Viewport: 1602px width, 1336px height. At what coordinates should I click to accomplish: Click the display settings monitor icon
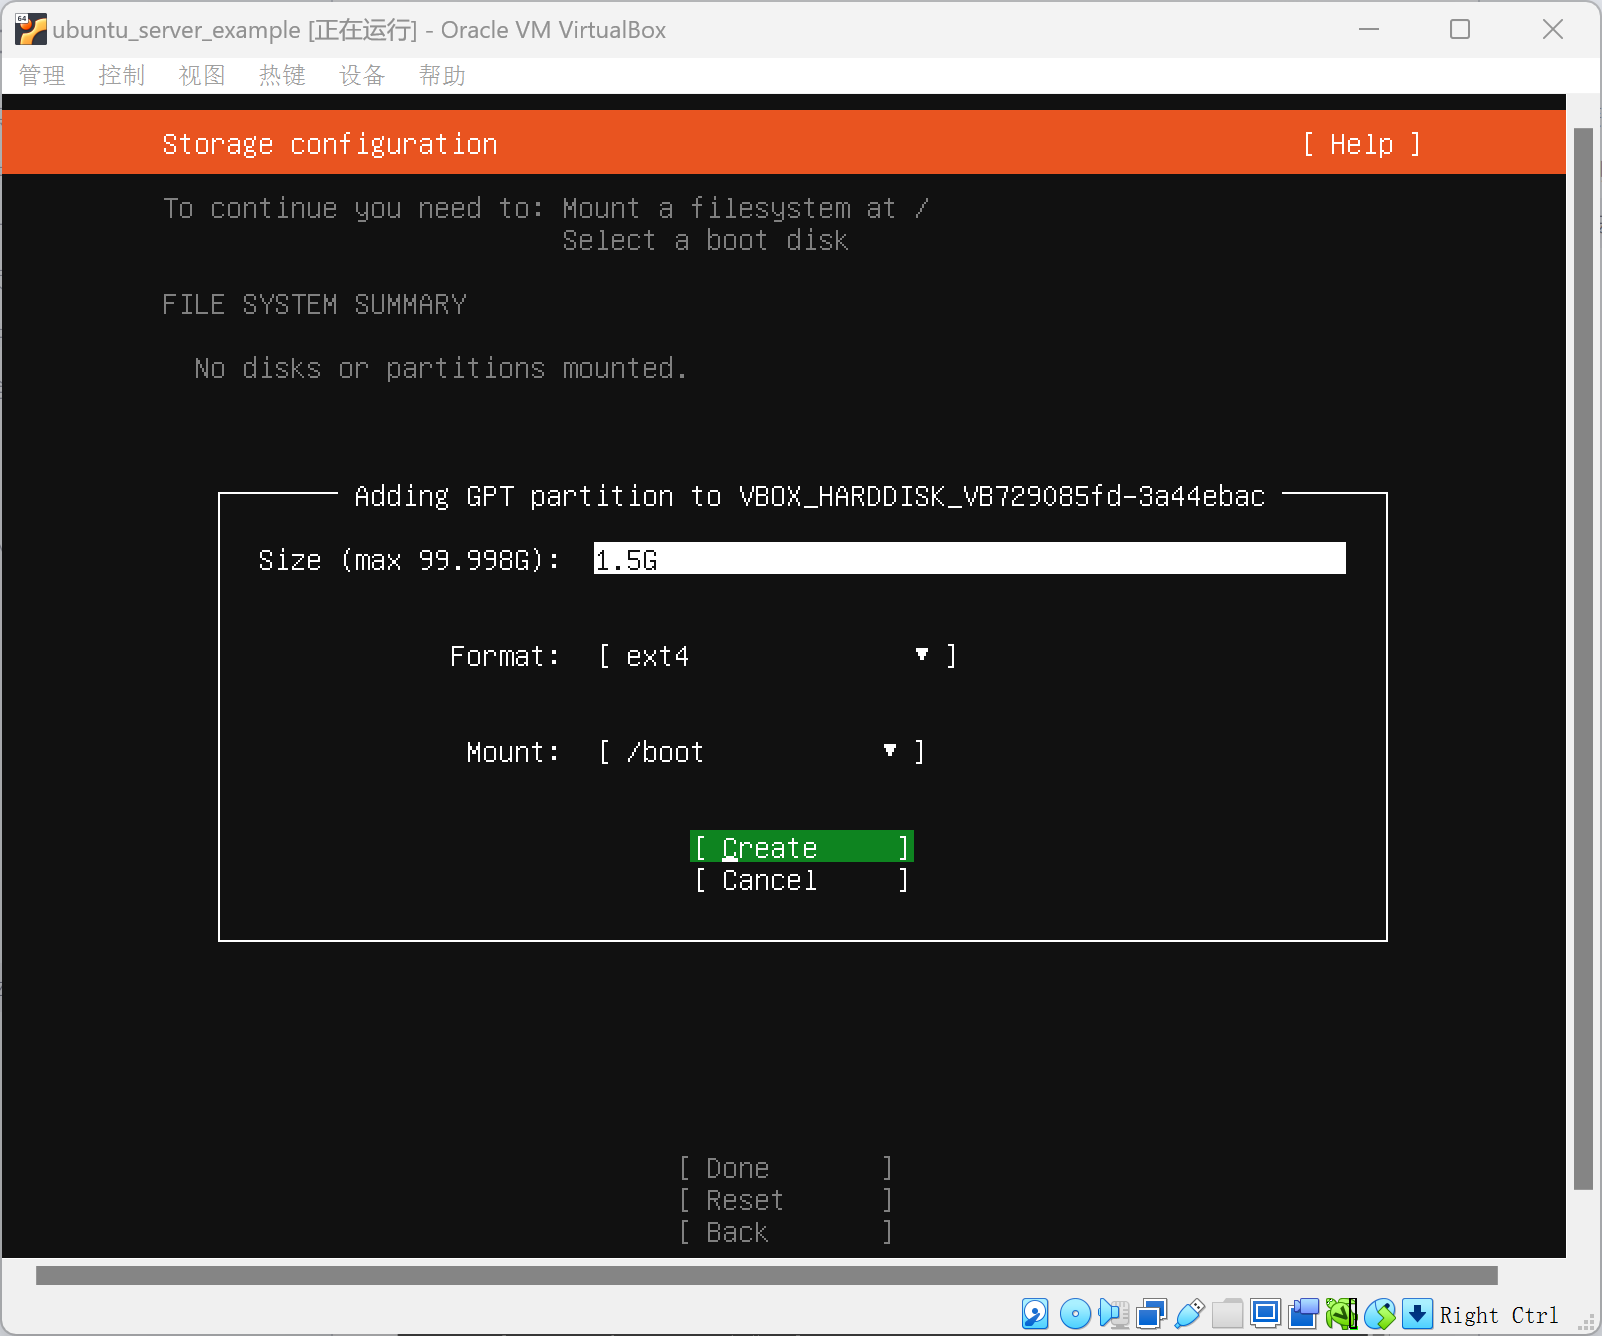point(1265,1313)
